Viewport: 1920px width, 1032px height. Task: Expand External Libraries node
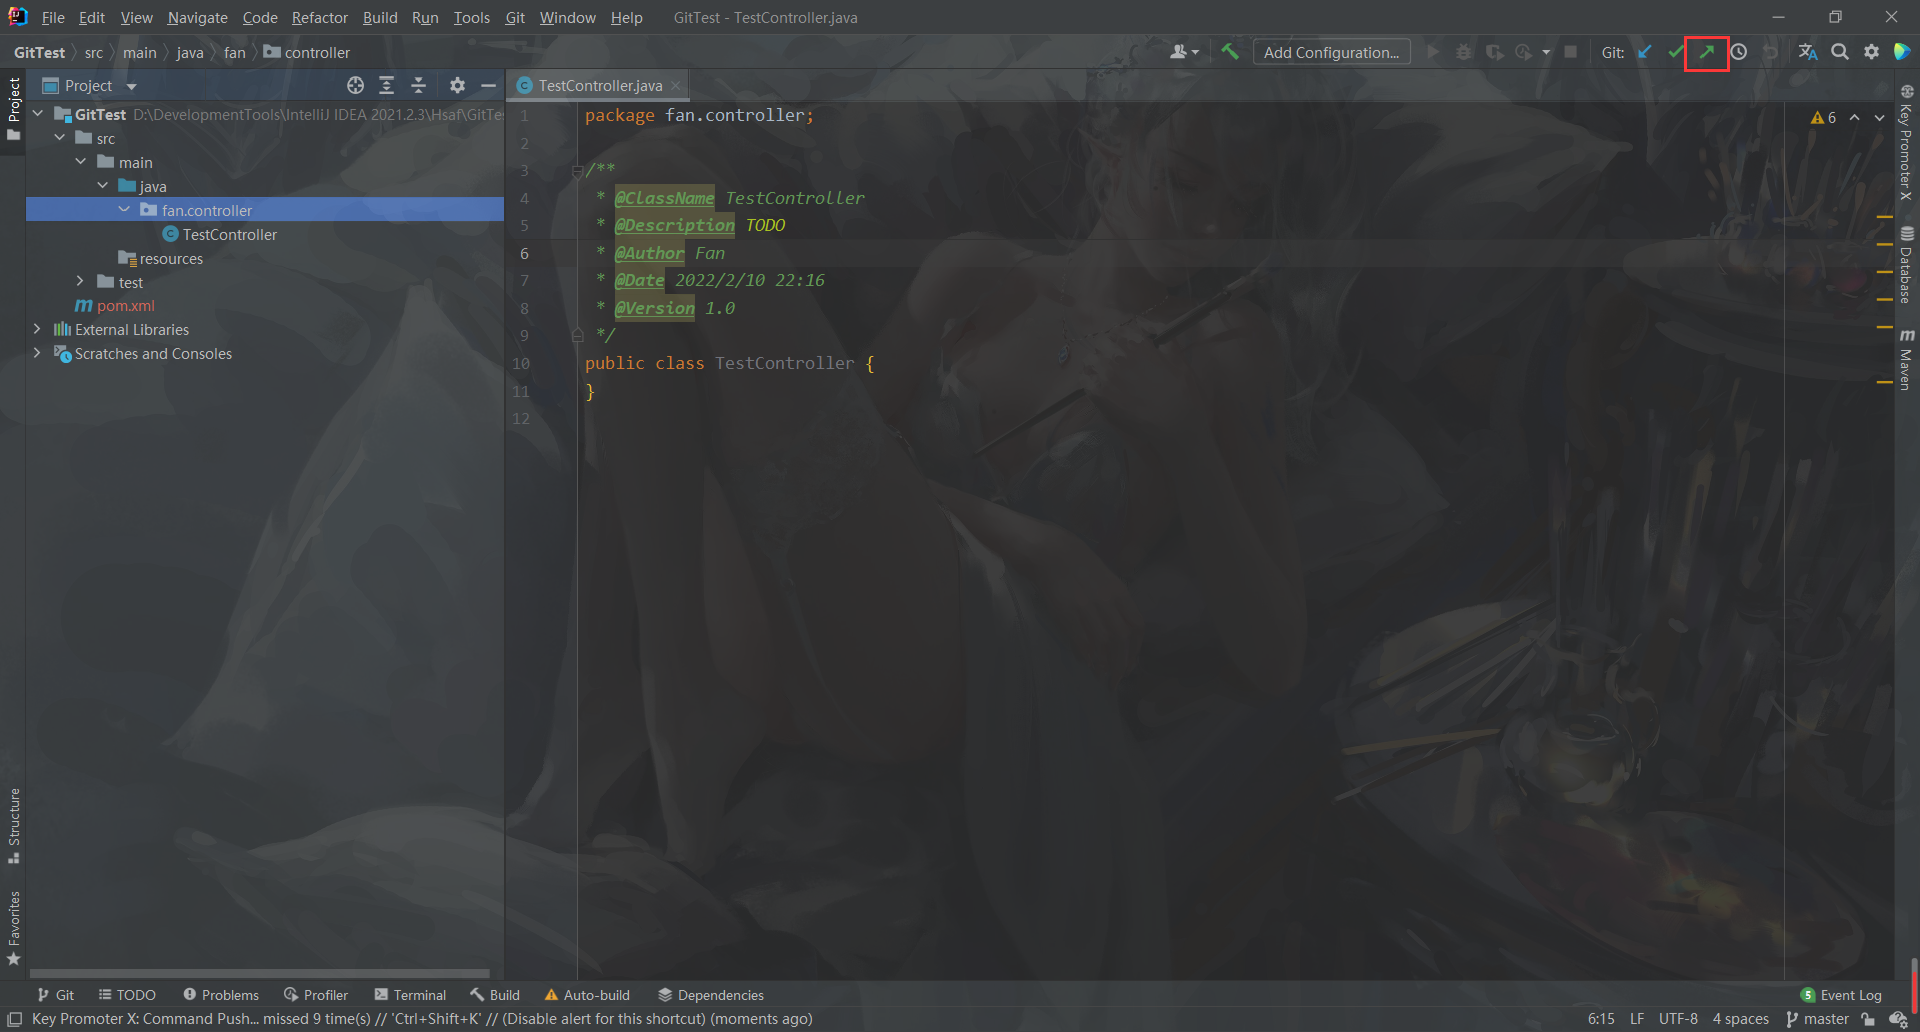38,329
